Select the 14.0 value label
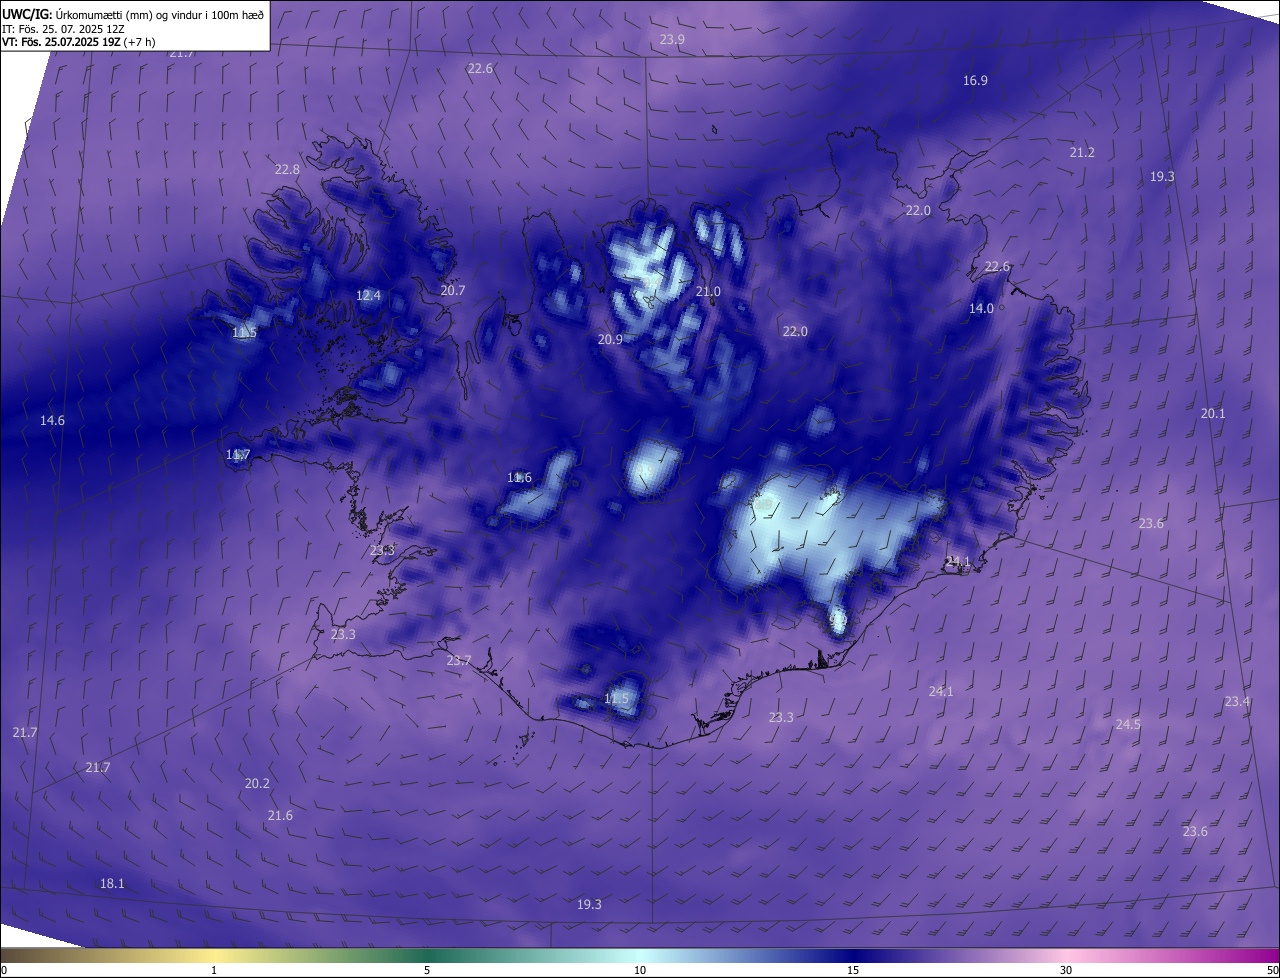The width and height of the screenshot is (1280, 978). [x=981, y=308]
